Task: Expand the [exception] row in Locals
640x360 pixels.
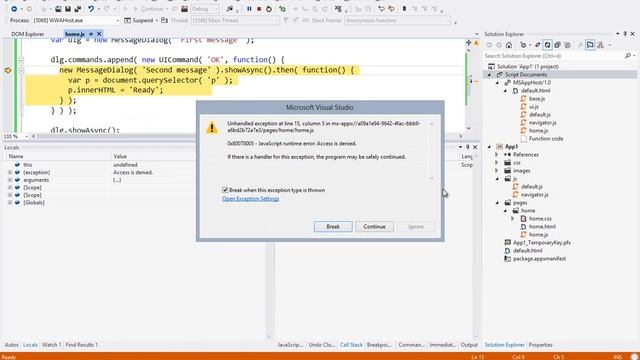Action: (9, 172)
